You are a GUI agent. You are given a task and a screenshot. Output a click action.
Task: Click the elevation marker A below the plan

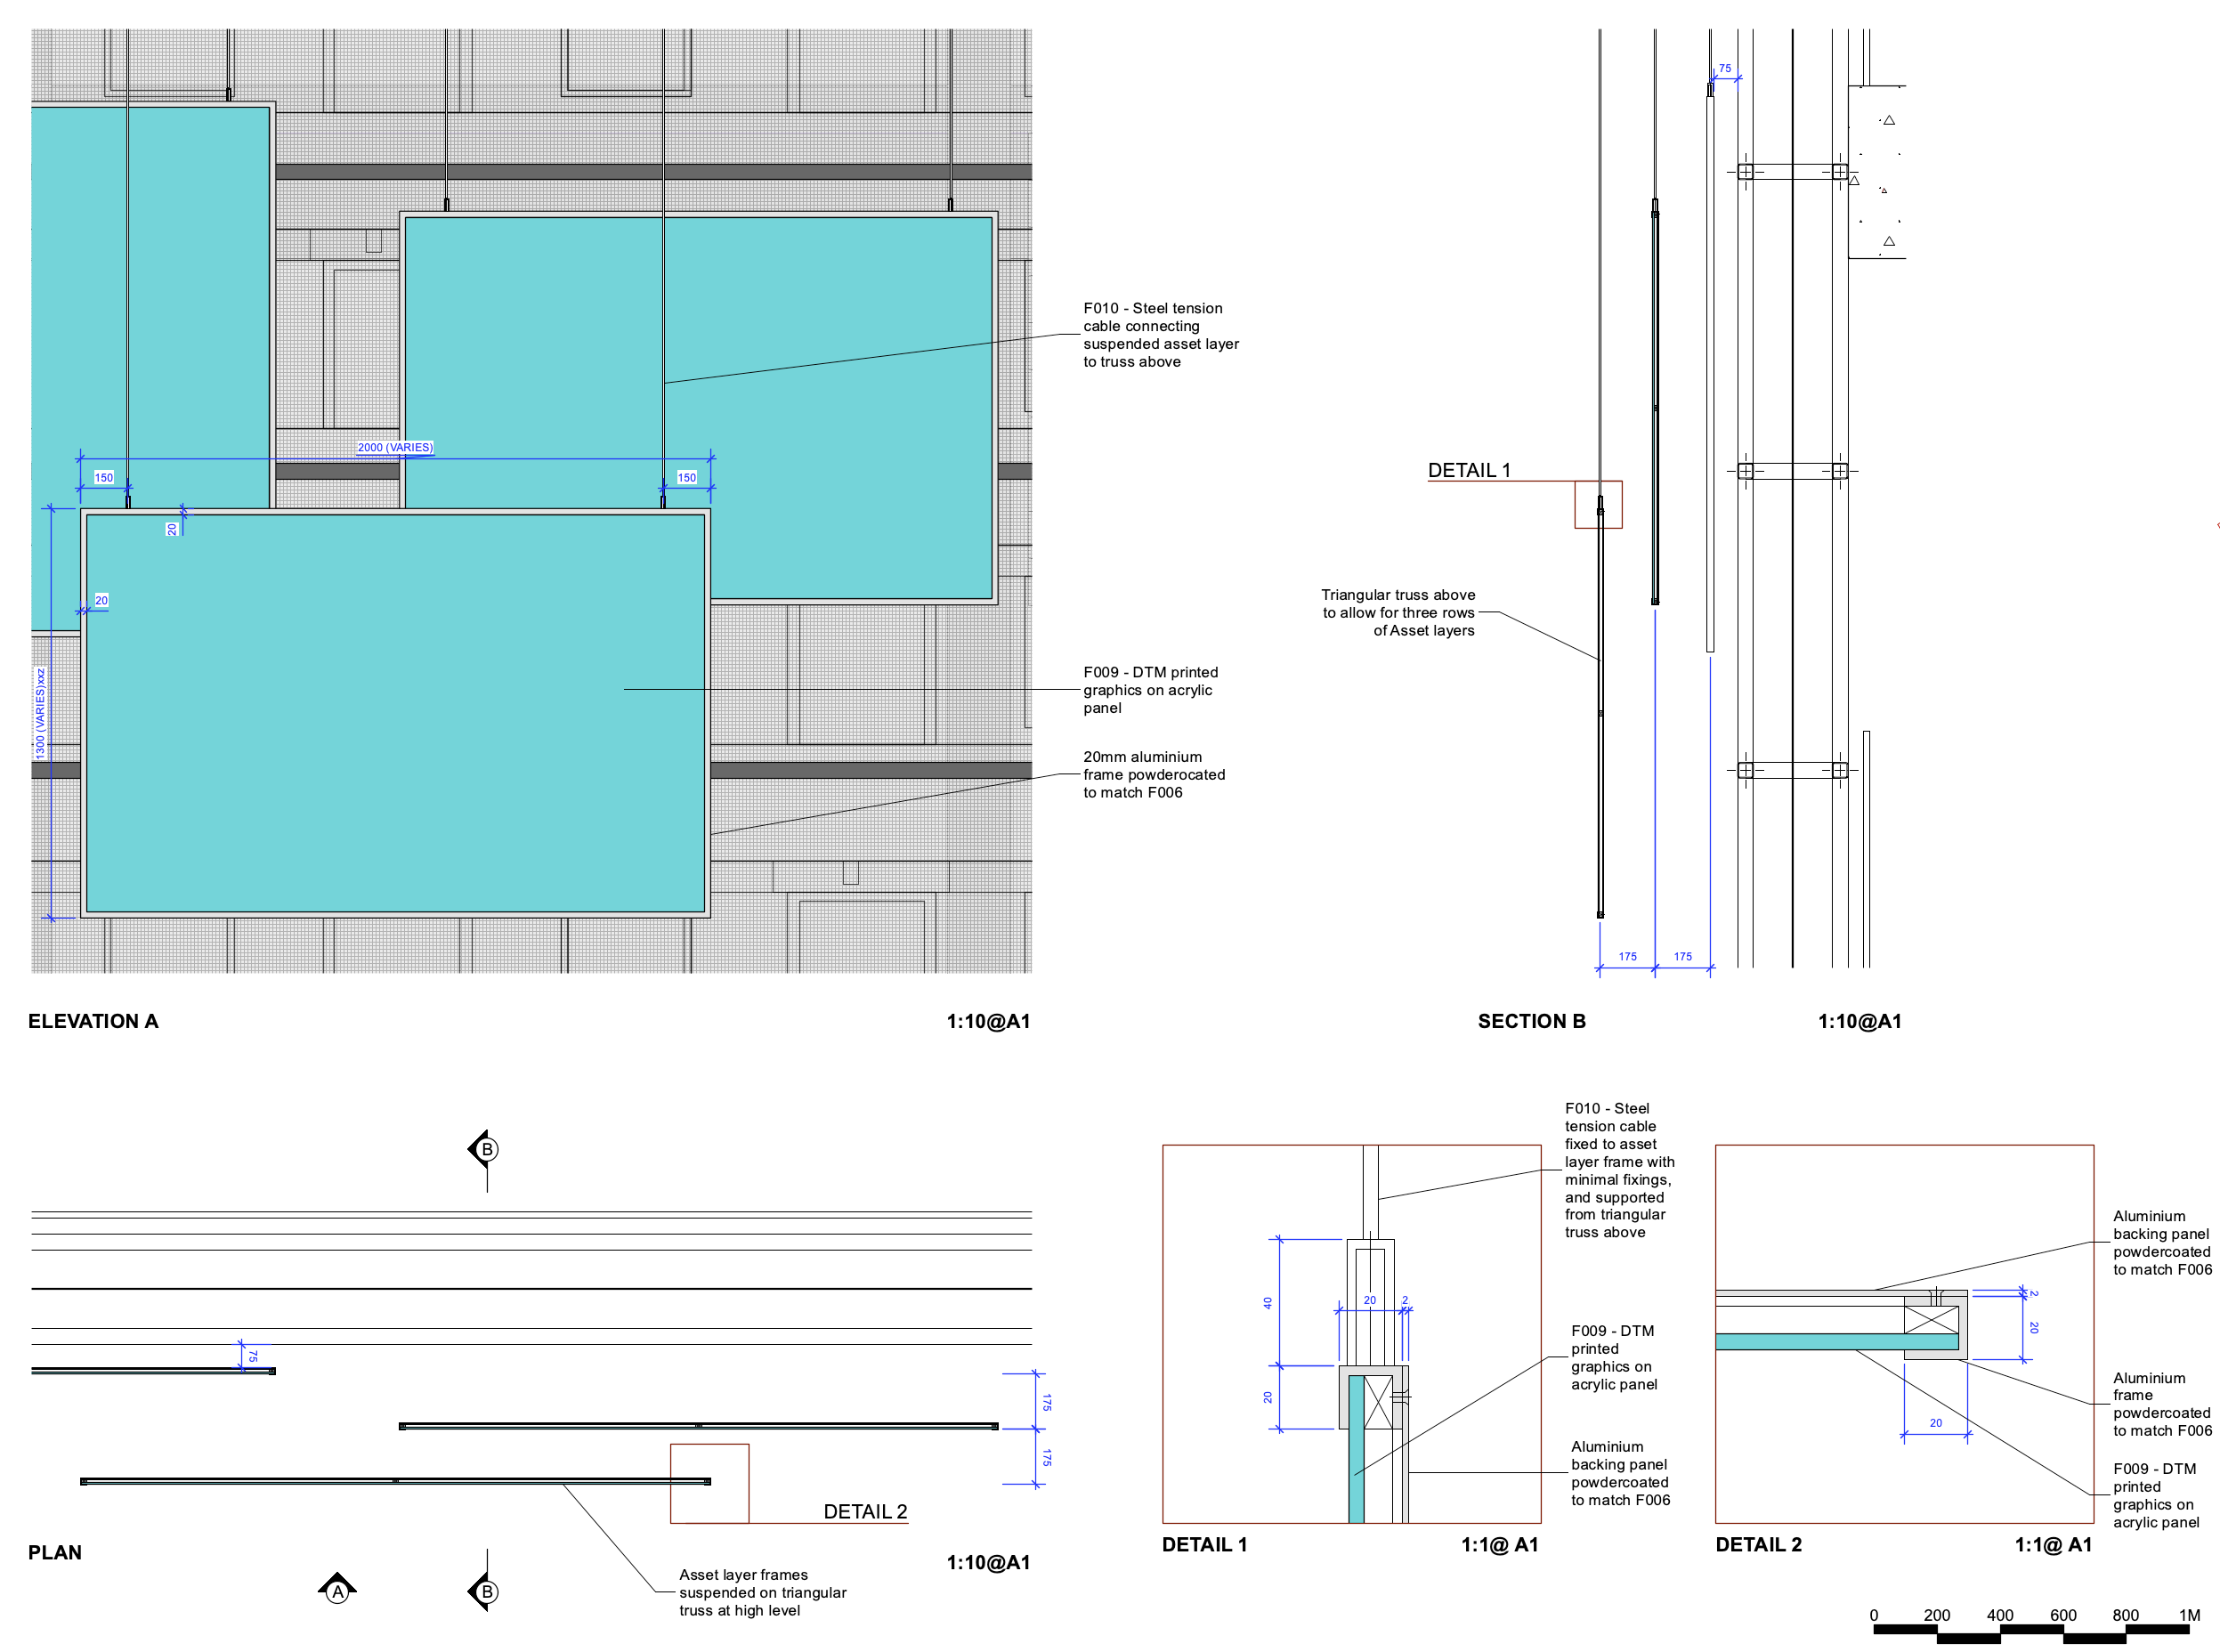click(x=337, y=1589)
